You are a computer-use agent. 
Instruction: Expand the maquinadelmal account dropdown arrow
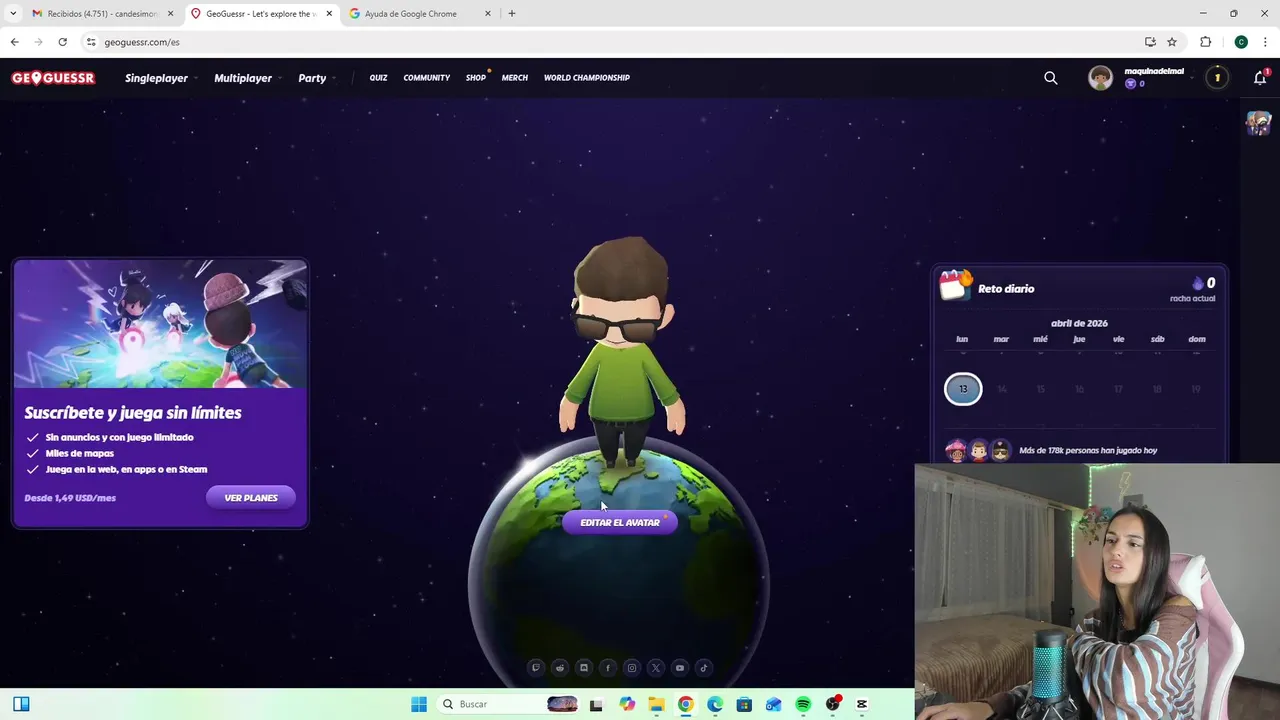click(x=1194, y=78)
